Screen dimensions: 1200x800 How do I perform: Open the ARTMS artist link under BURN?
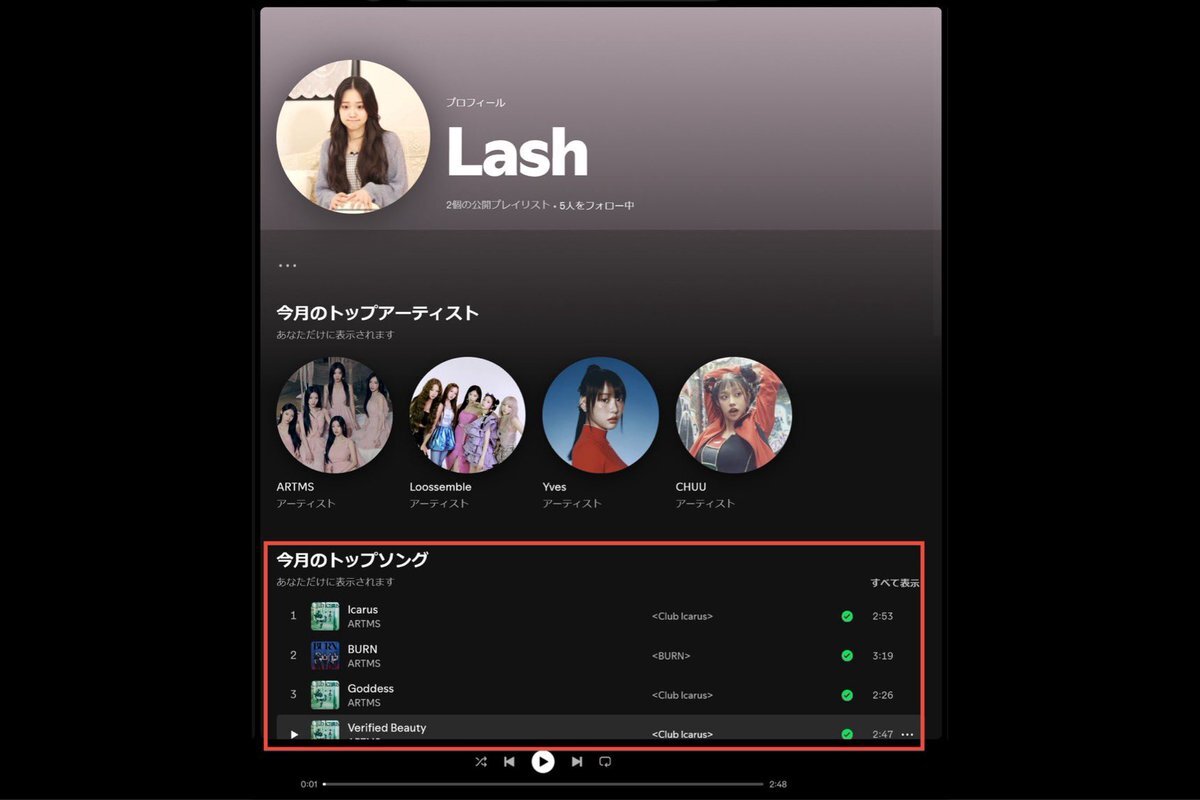coord(364,663)
